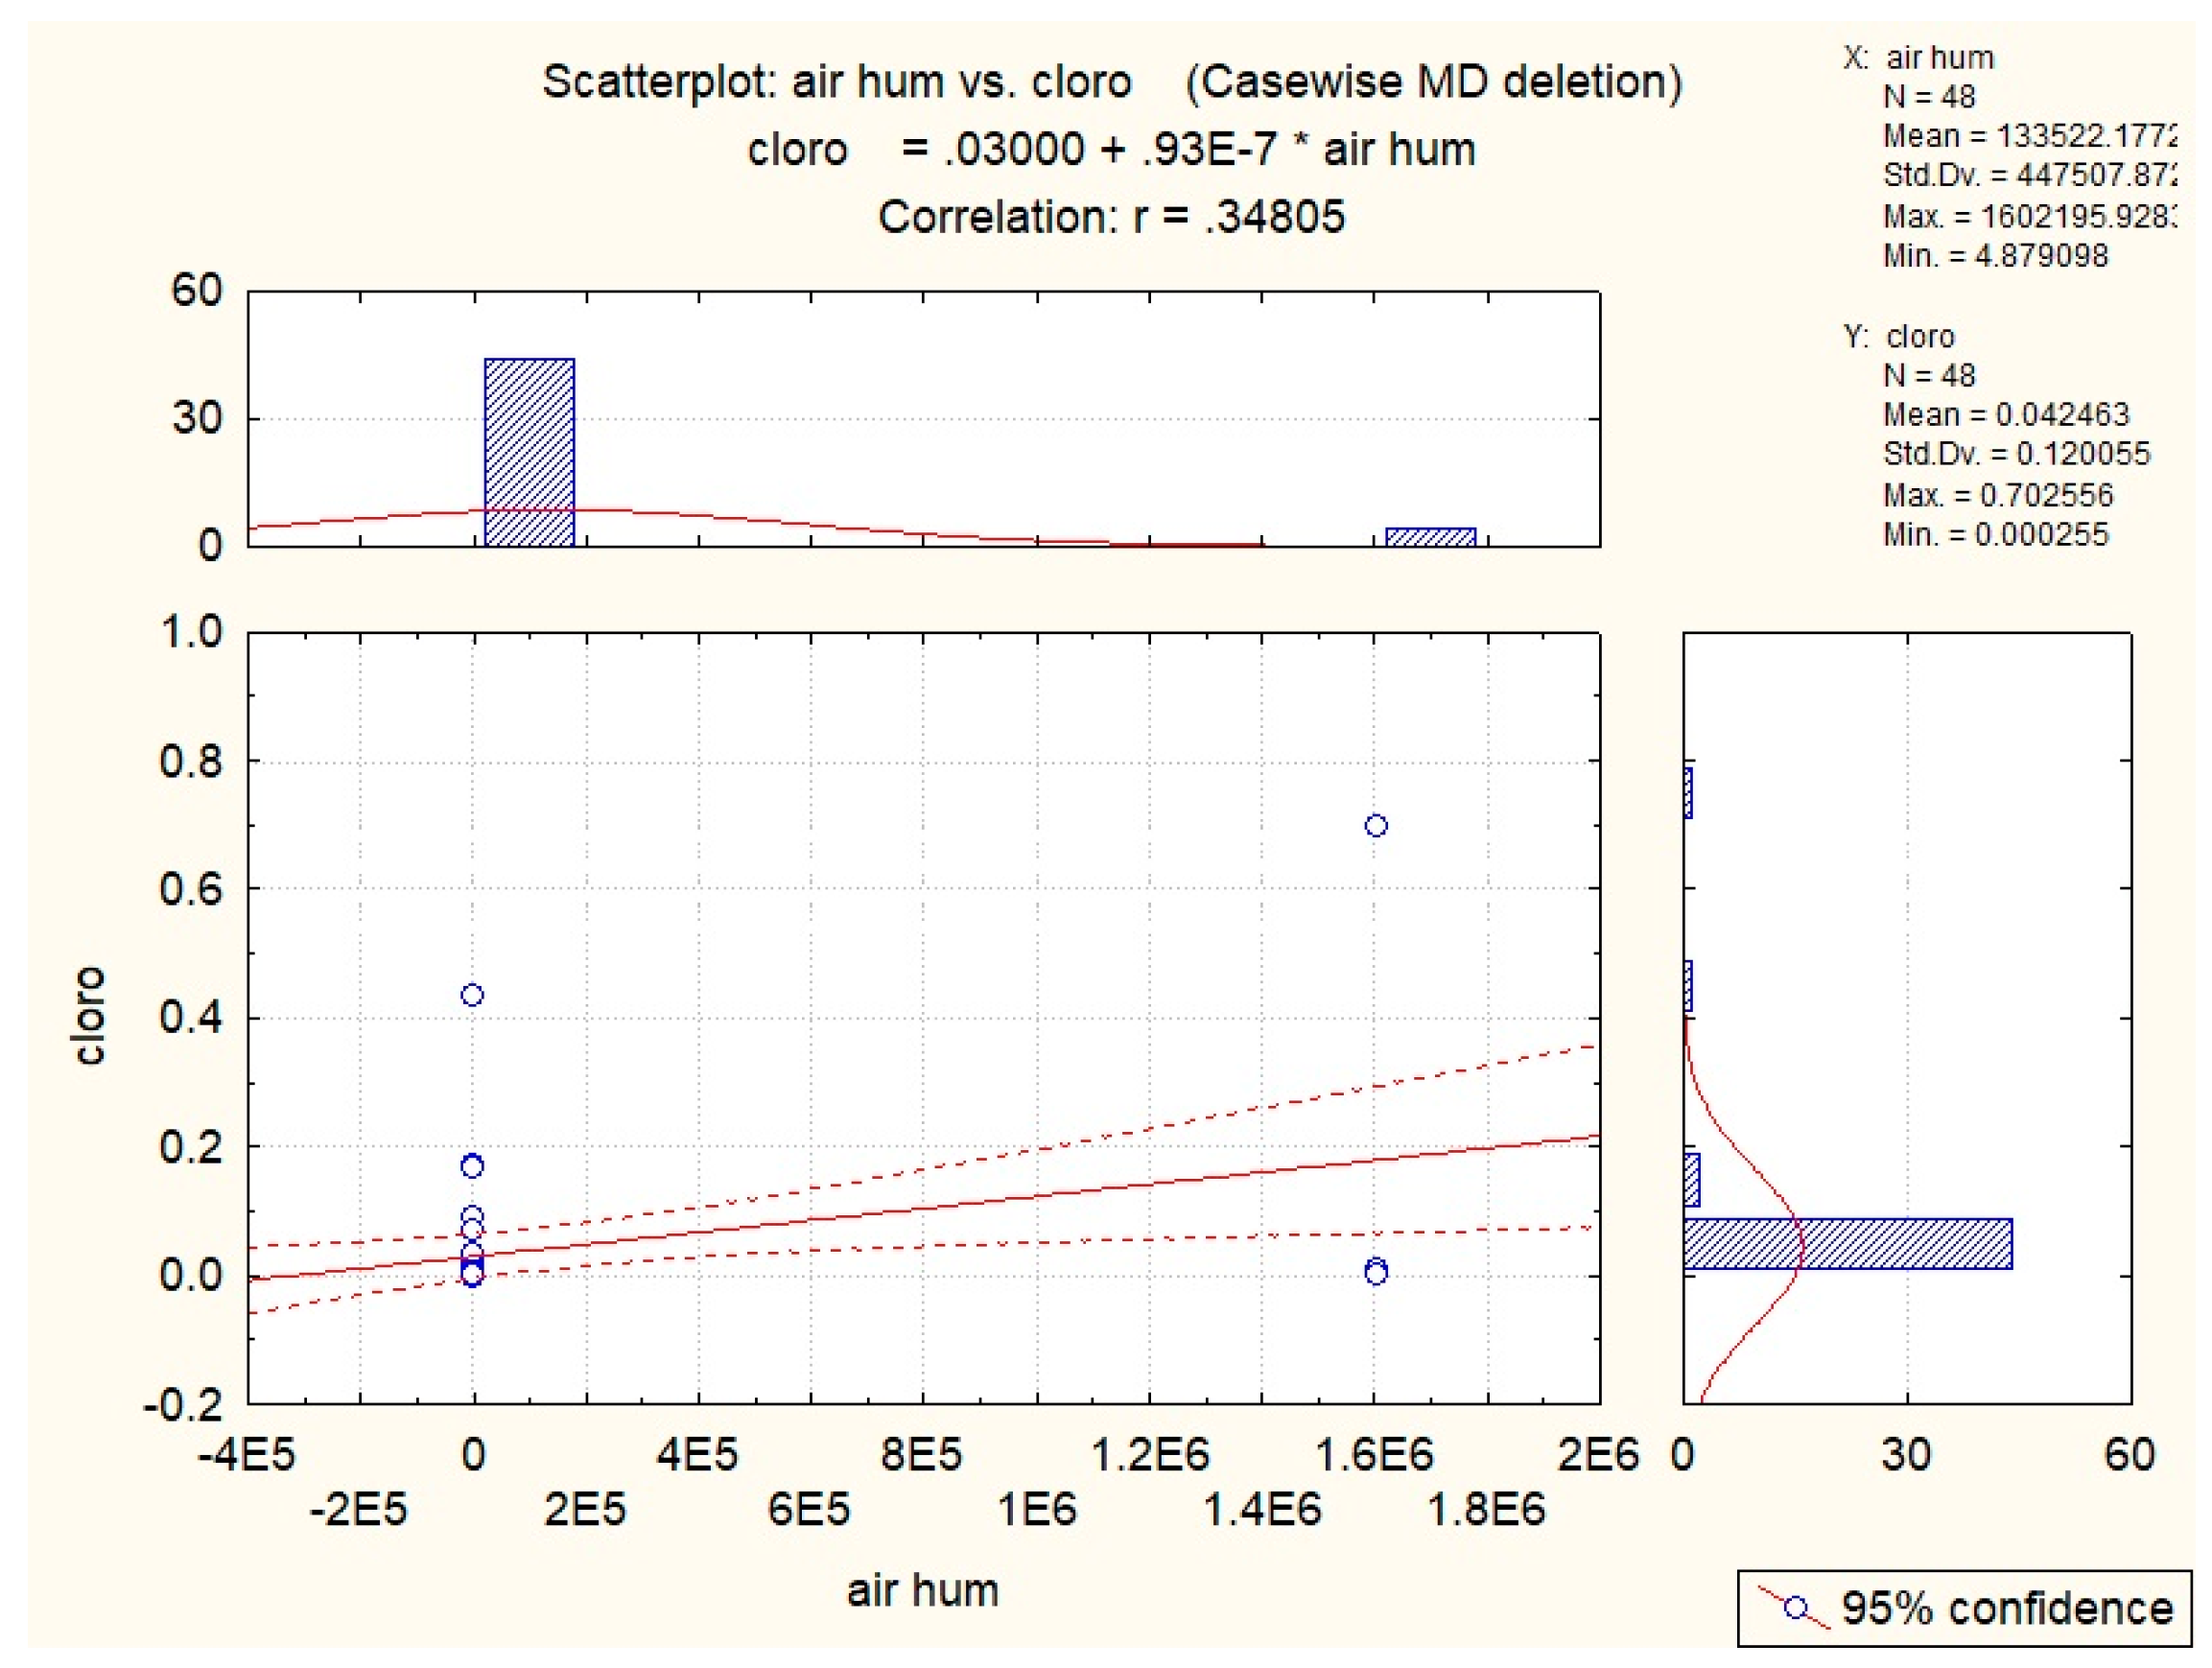Click the Y: cloro statistics heading
This screenshot has width=2212, height=1668.
1898,336
